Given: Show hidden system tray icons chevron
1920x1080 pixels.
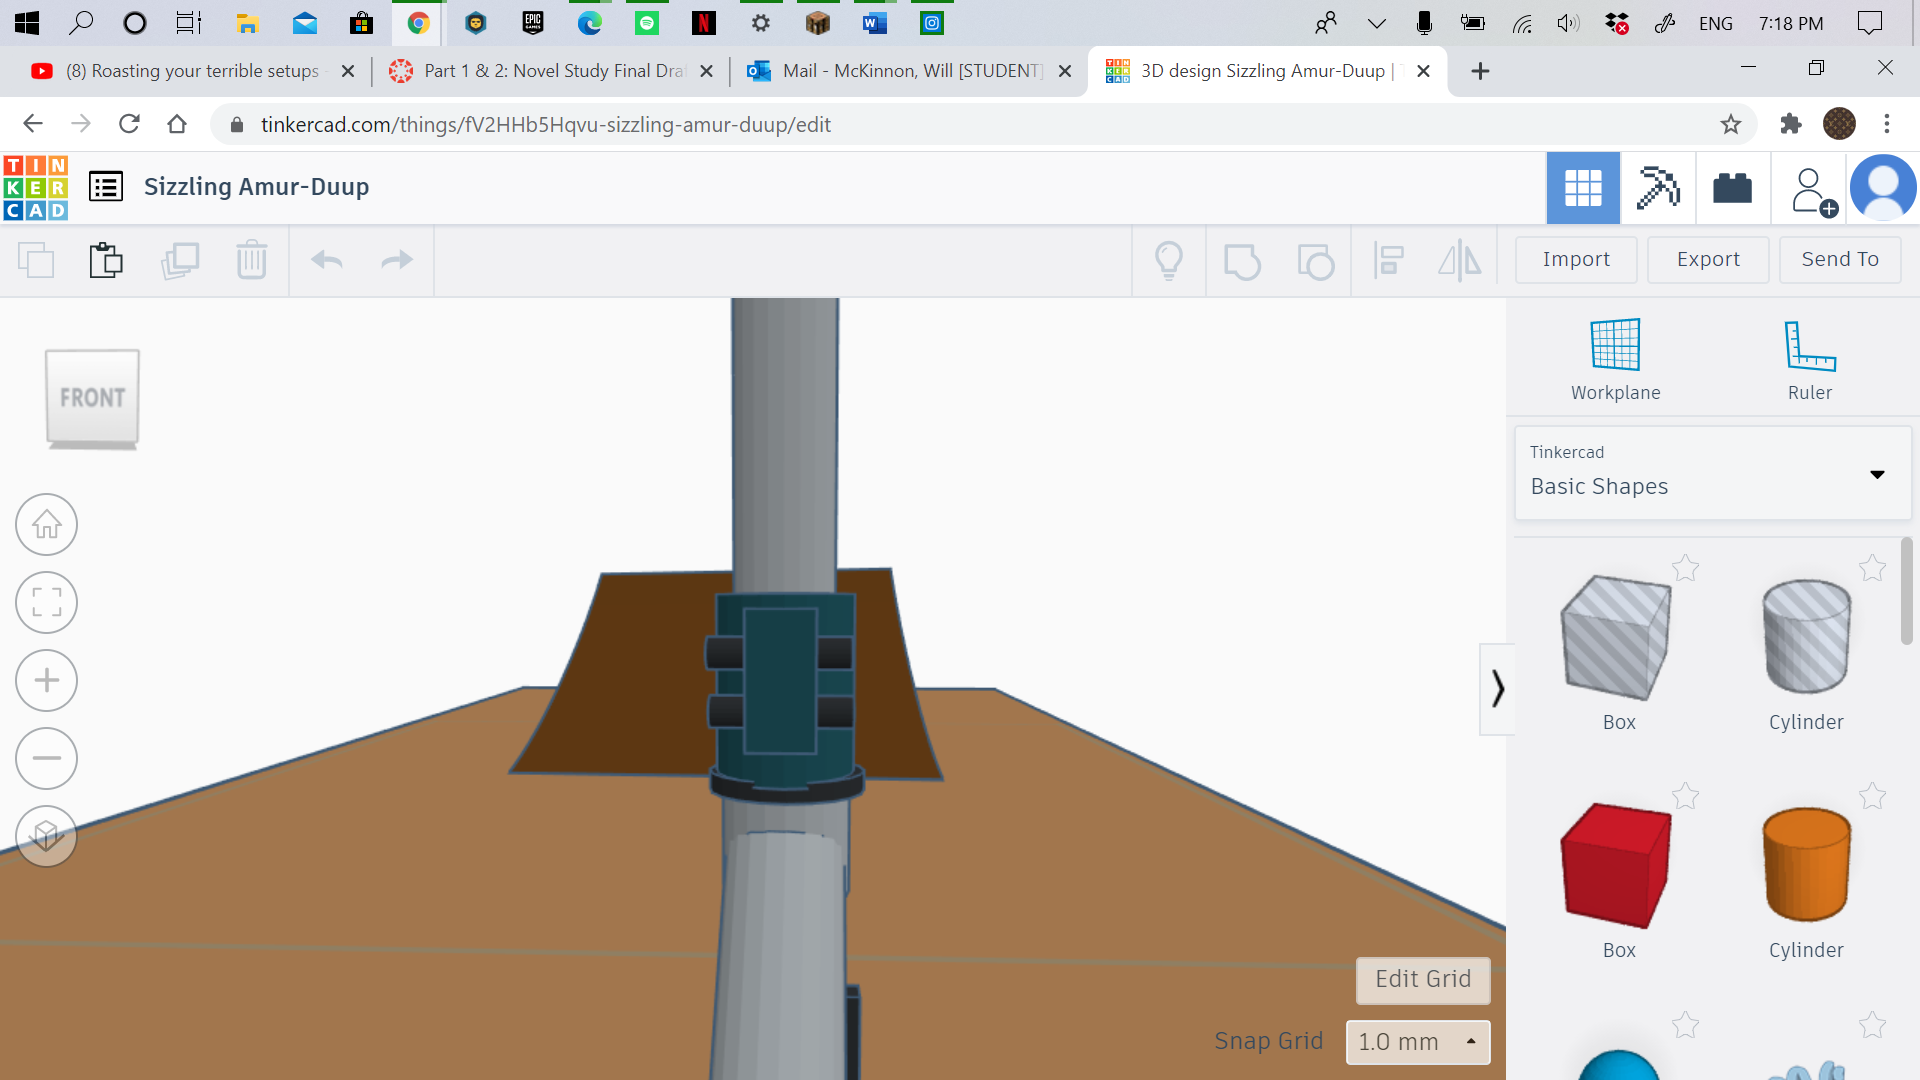Looking at the screenshot, I should pos(1377,24).
